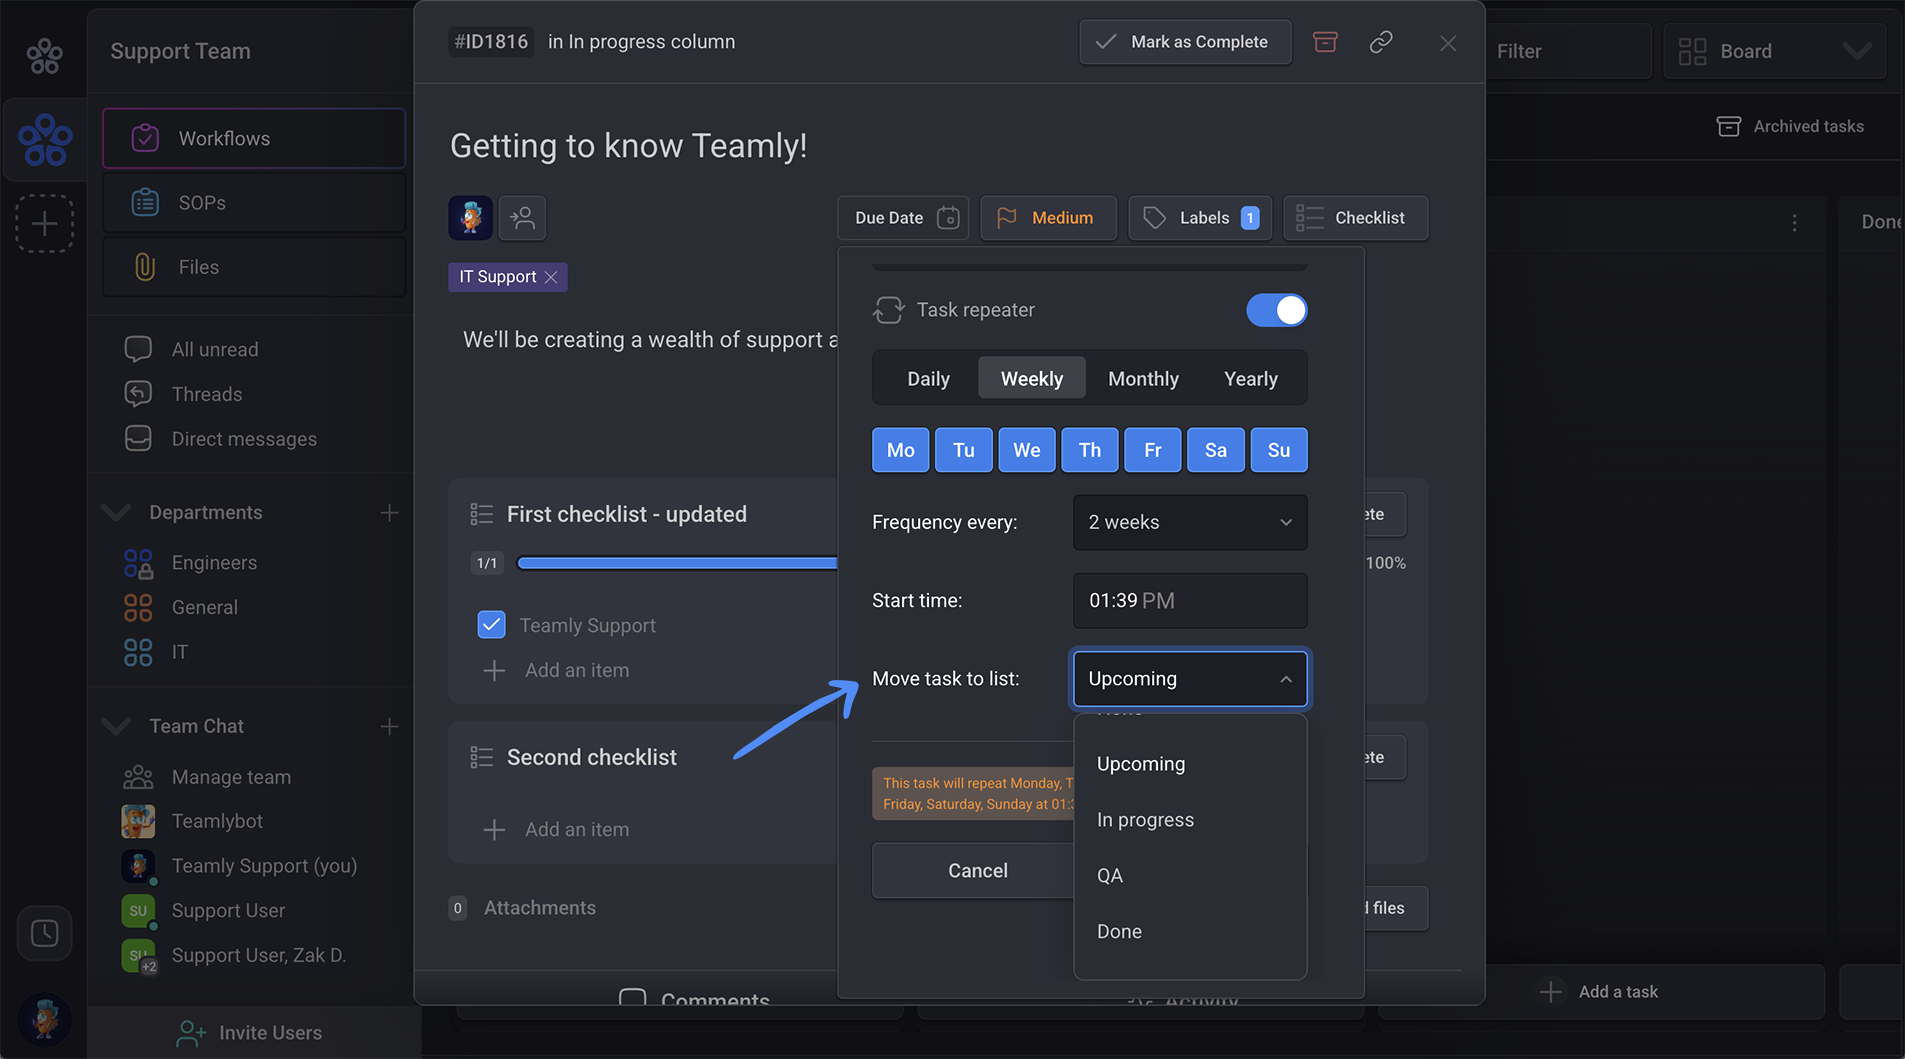Click Mark as Complete
This screenshot has height=1059, width=1905.
1185,42
